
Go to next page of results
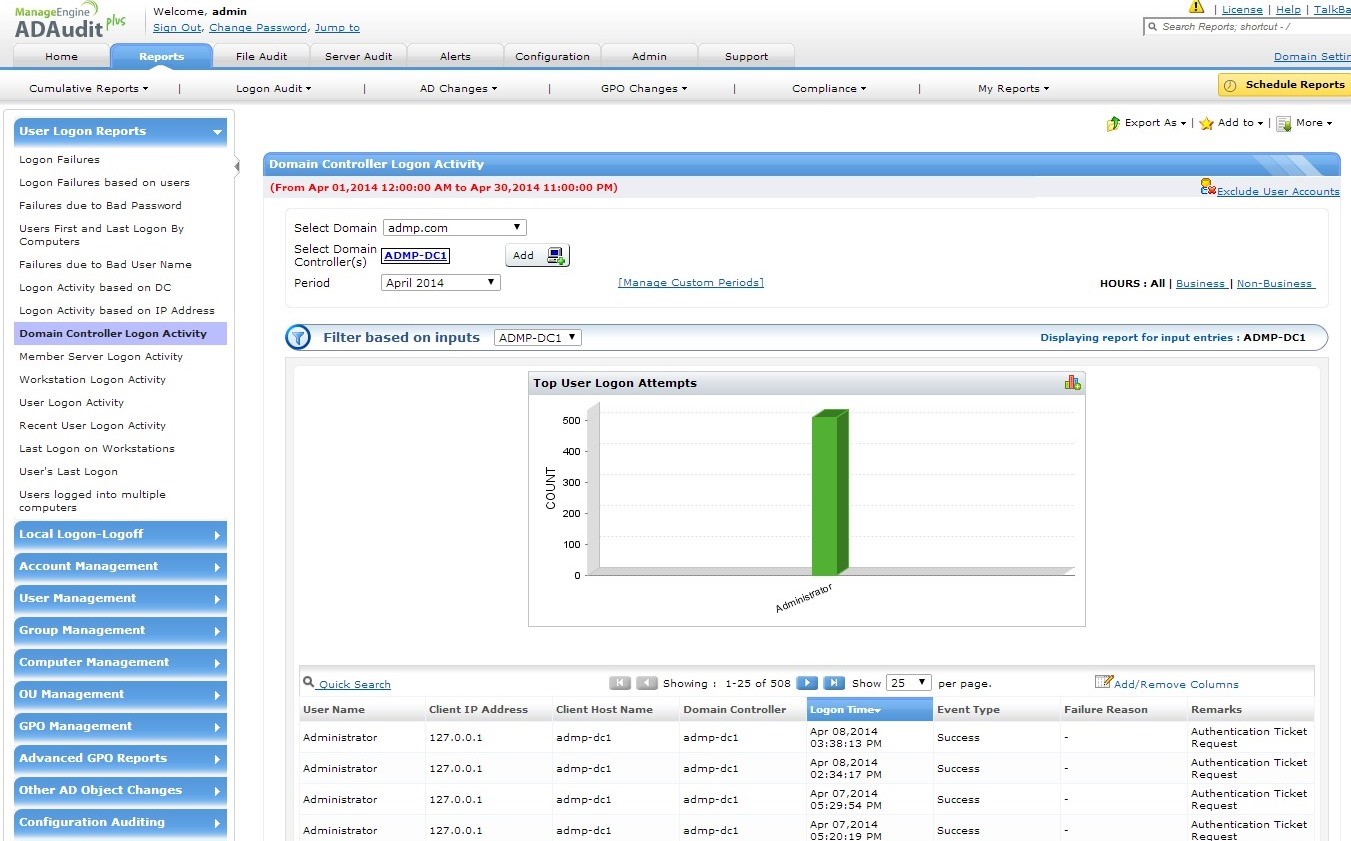point(807,683)
